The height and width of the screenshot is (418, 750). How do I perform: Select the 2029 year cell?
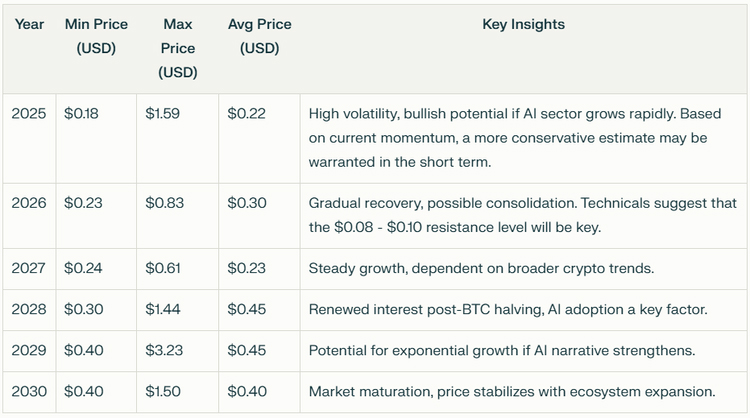click(x=28, y=350)
